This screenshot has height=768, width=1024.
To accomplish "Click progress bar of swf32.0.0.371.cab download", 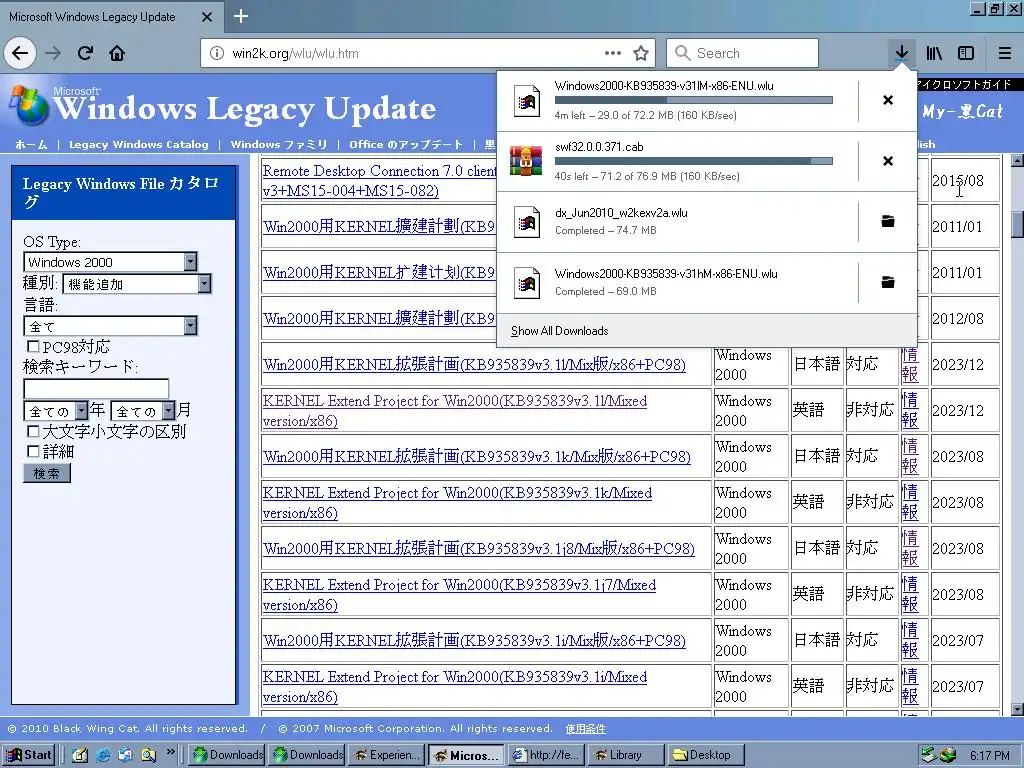I will (x=694, y=161).
